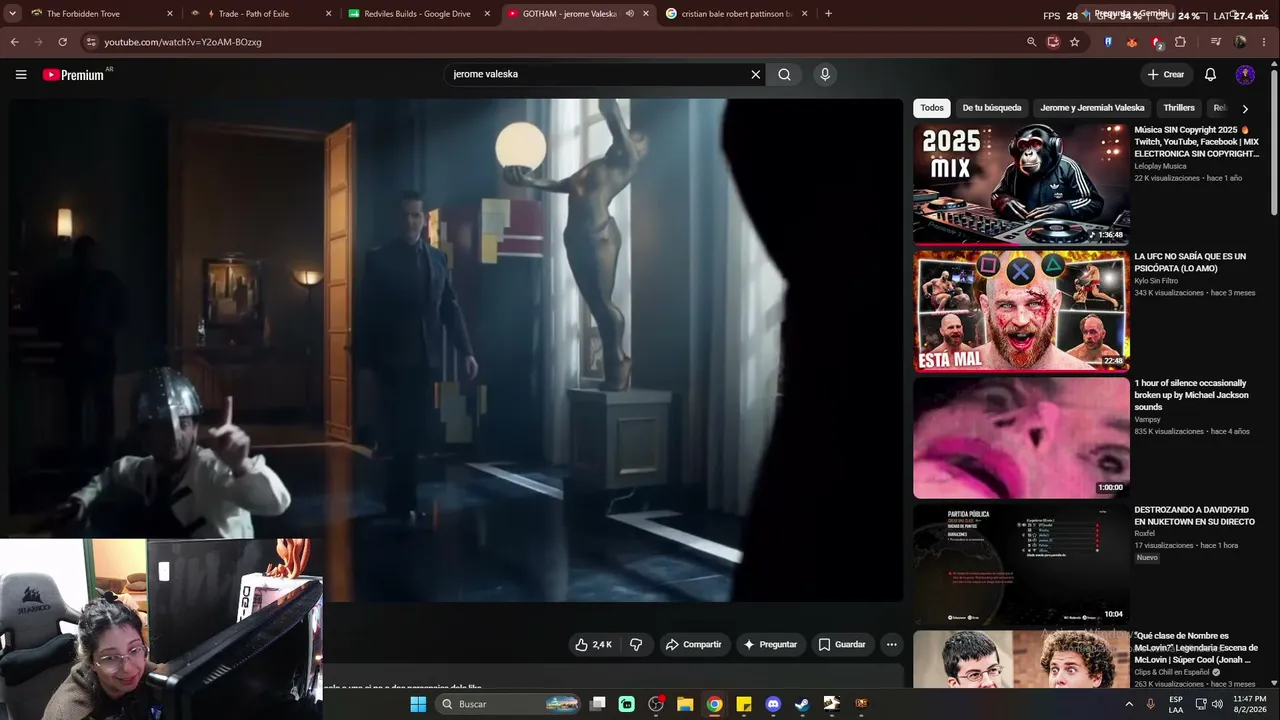The height and width of the screenshot is (720, 1280).
Task: Go back in the browser
Action: 14,42
